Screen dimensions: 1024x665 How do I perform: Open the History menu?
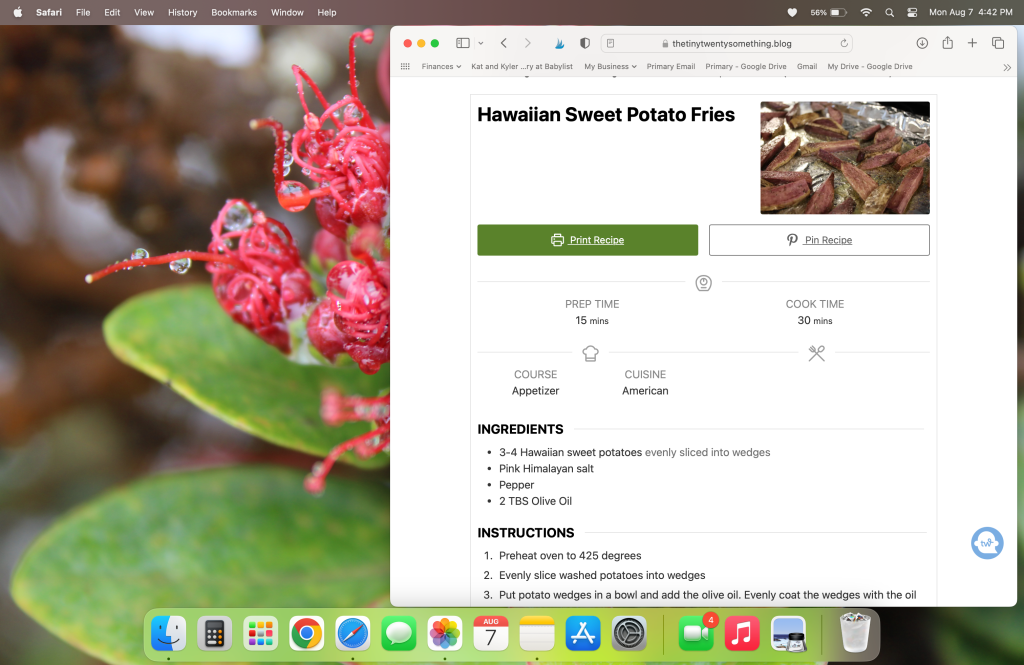click(182, 12)
